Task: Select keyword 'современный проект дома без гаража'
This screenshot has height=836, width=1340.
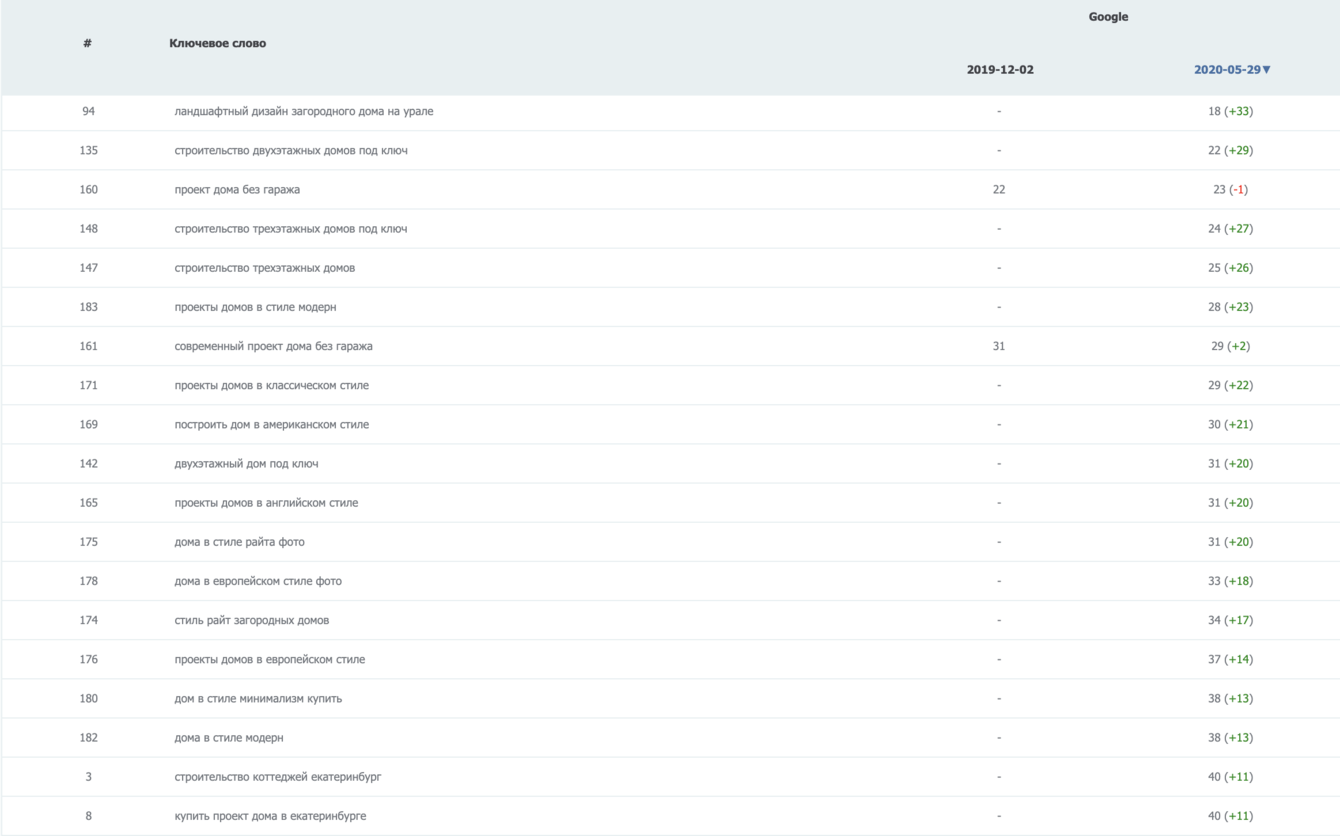Action: click(x=274, y=346)
